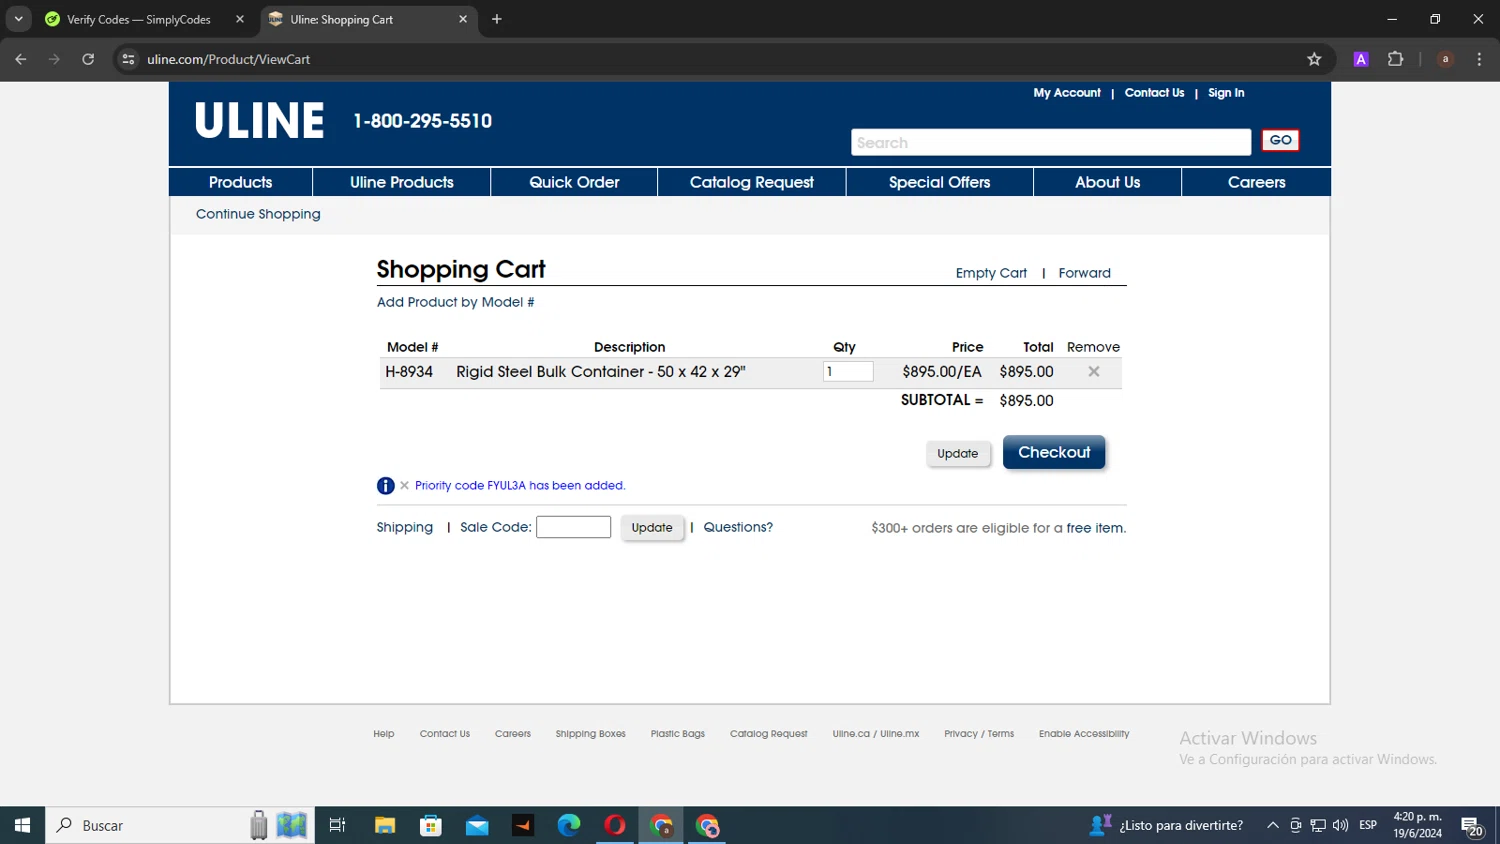This screenshot has width=1500, height=844.
Task: Click the GO search button
Action: [x=1280, y=140]
